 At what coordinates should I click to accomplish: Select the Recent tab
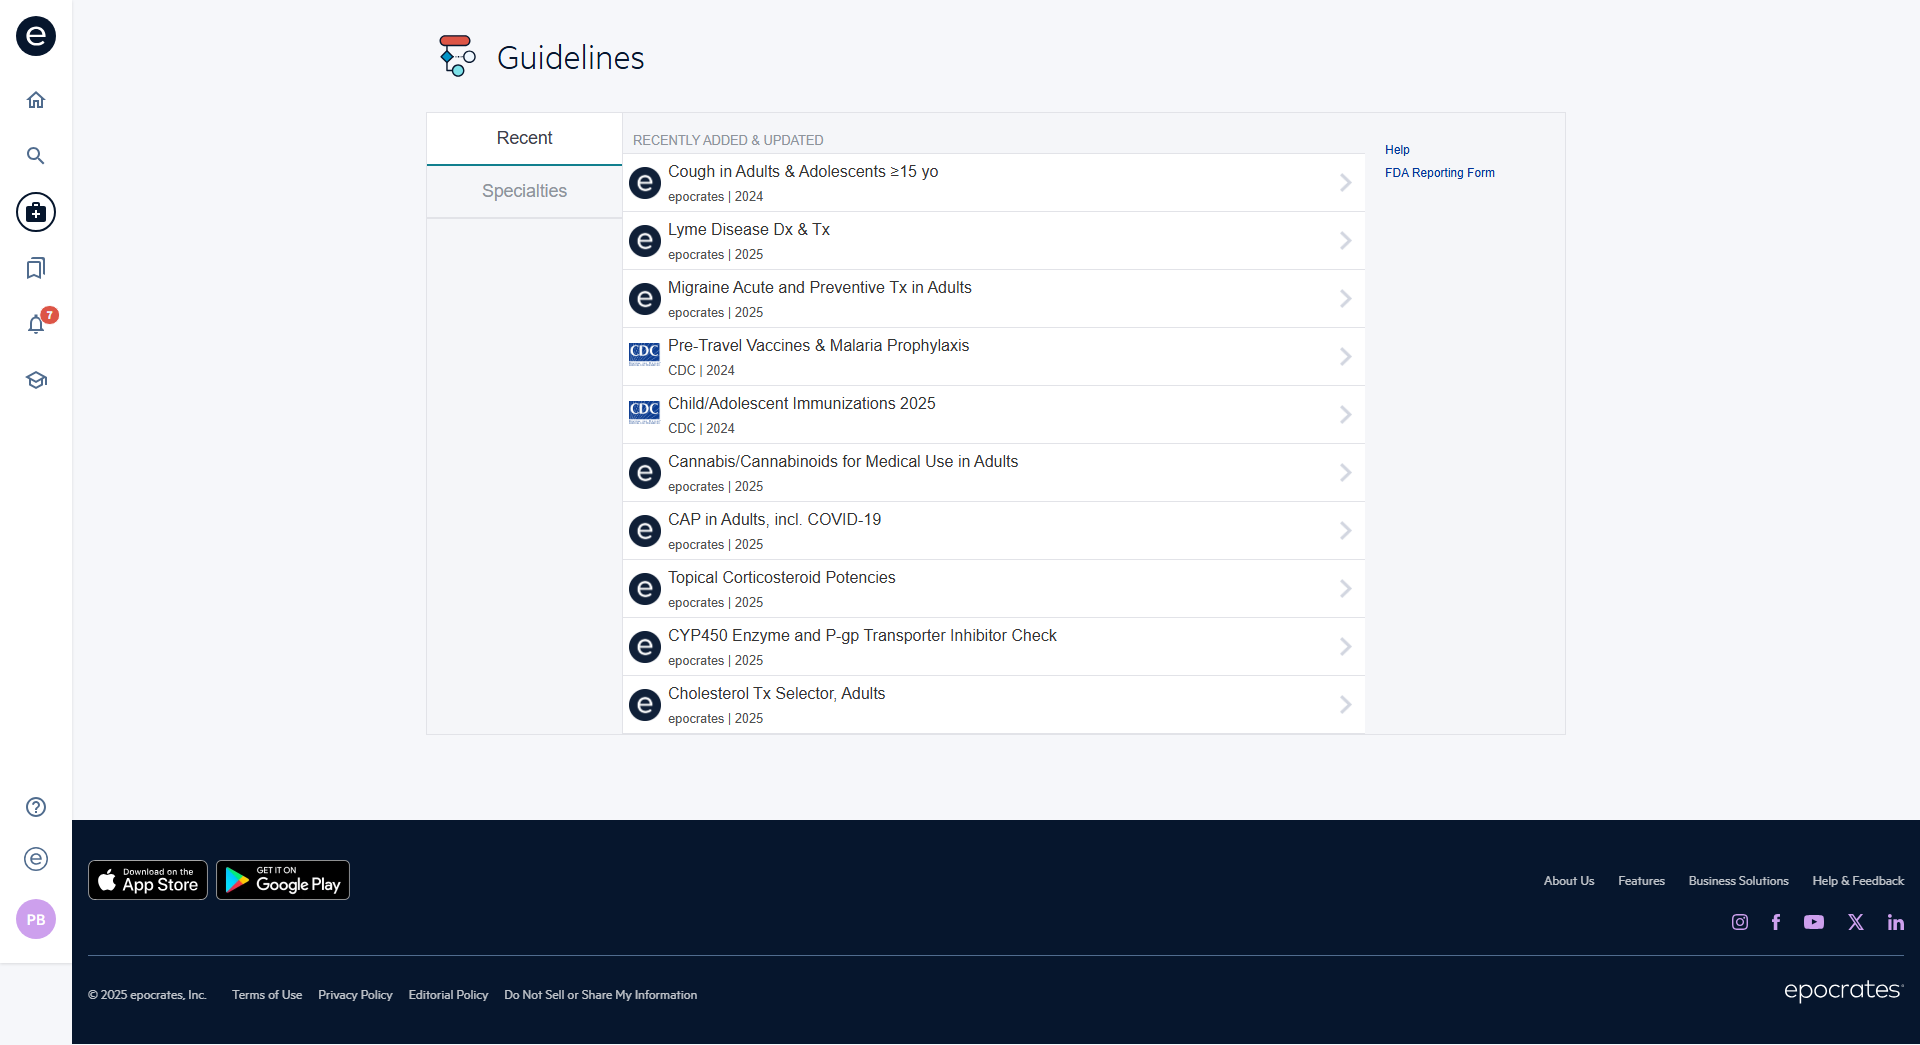(524, 138)
